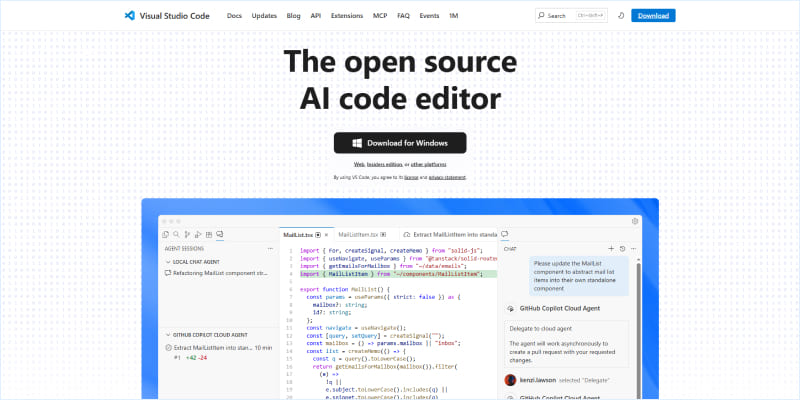Open the Events nav link
This screenshot has height=400, width=800.
pos(429,16)
